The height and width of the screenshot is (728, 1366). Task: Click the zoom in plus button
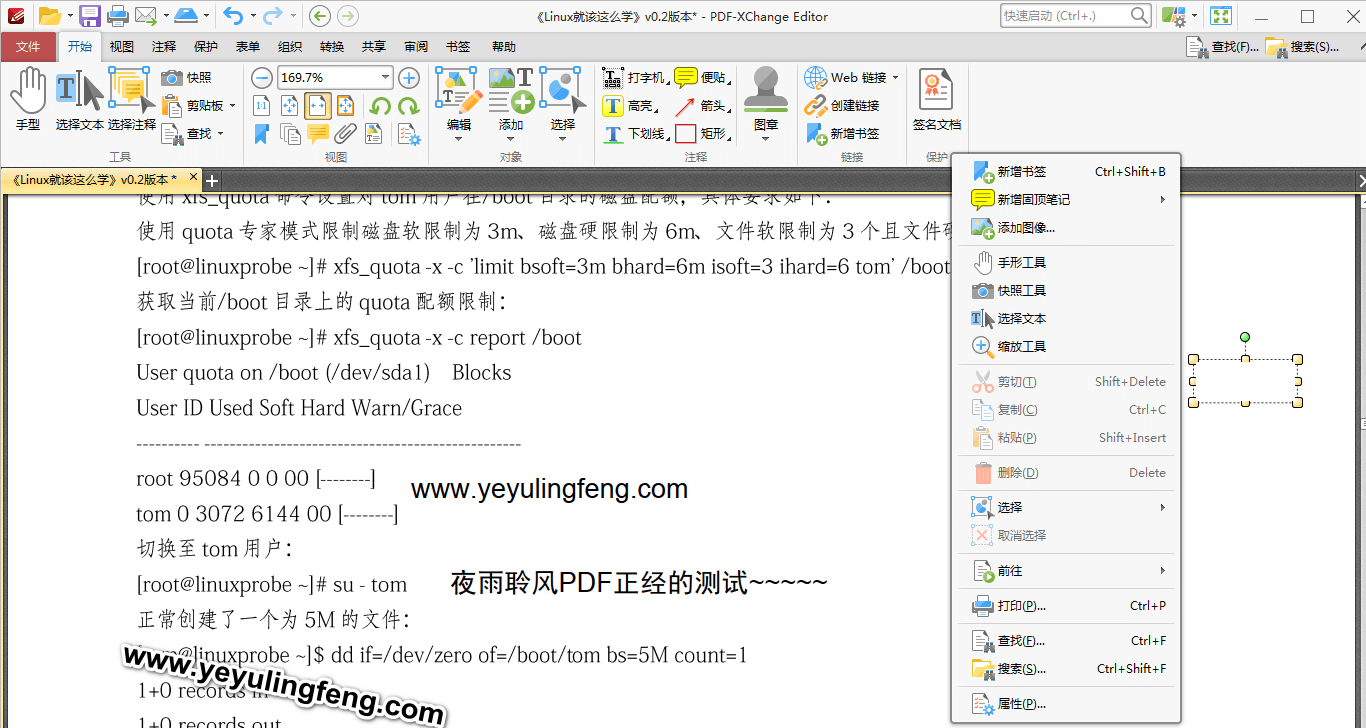(409, 78)
